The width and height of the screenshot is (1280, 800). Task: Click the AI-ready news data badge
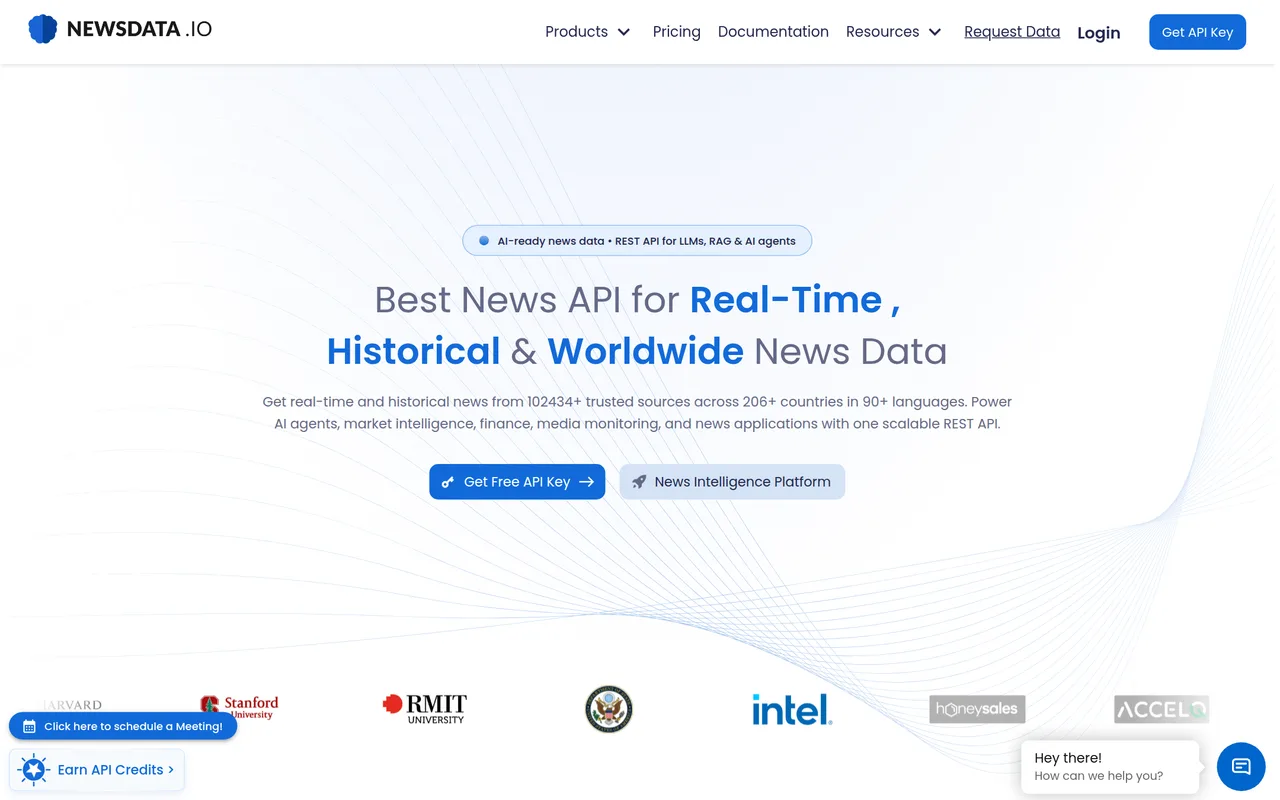pos(637,241)
